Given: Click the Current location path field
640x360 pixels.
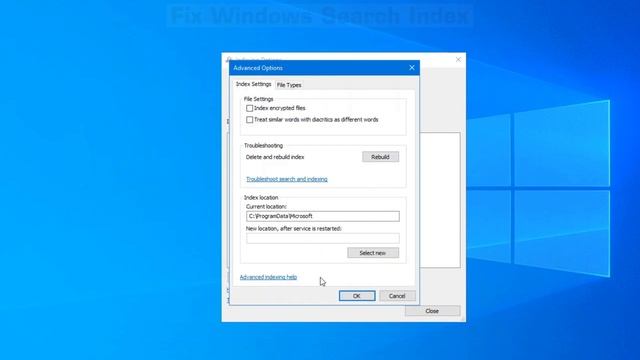Looking at the screenshot, I should [x=323, y=216].
